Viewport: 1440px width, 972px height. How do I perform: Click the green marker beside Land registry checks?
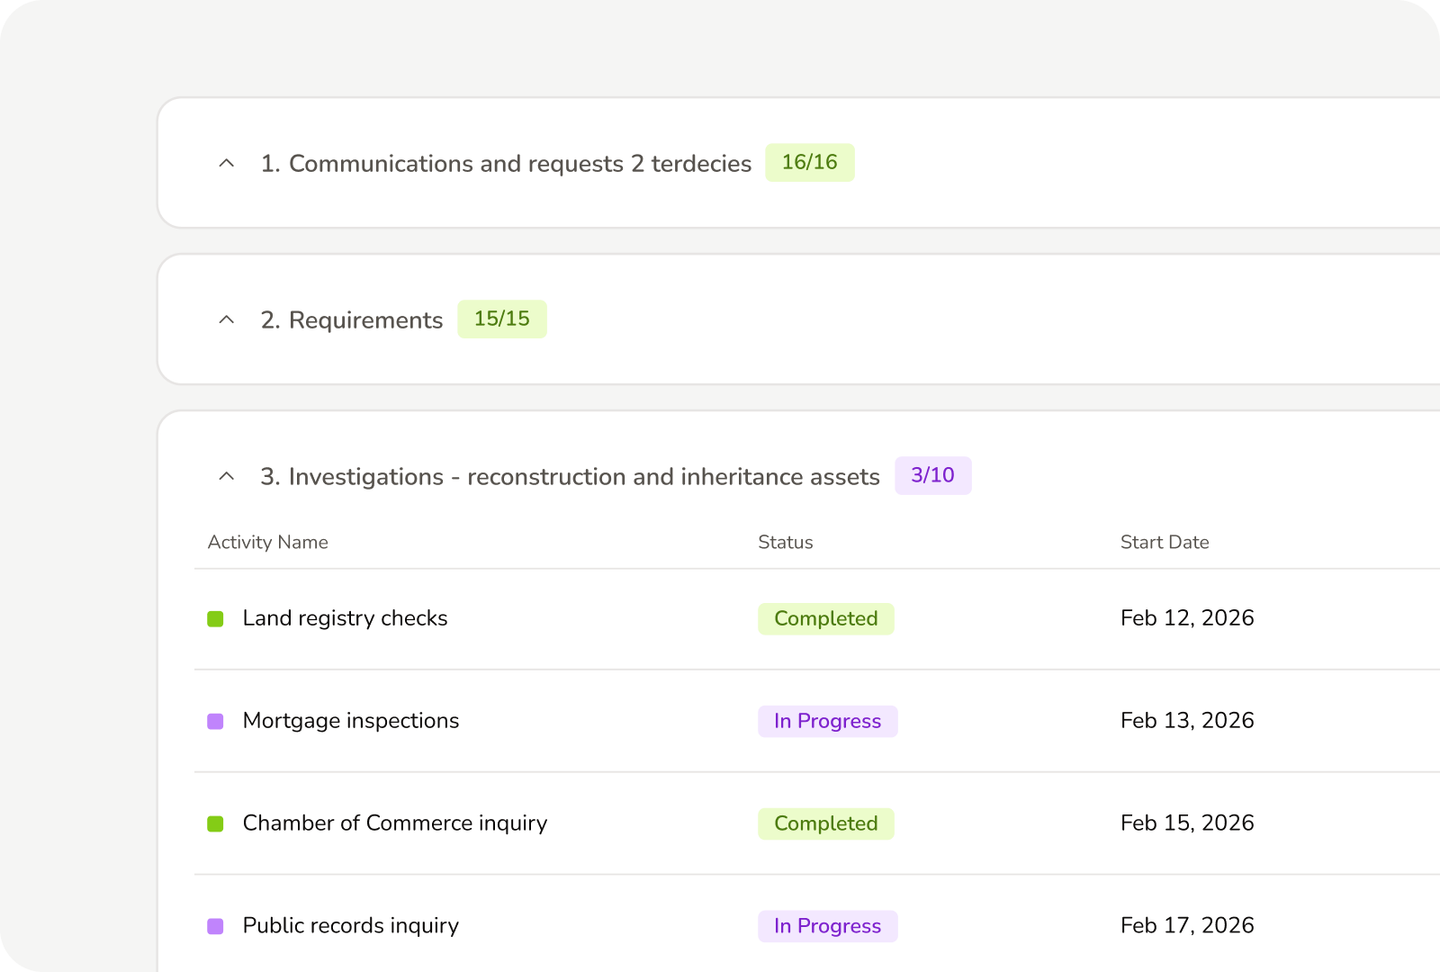click(x=215, y=619)
